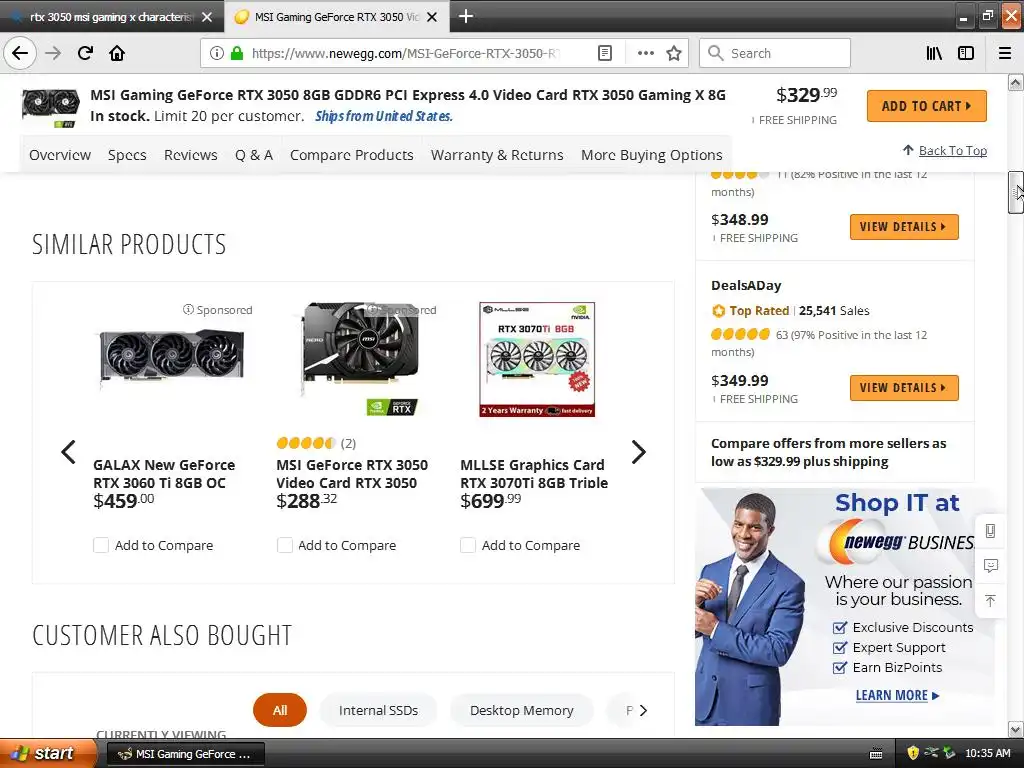This screenshot has height=768, width=1024.
Task: Click the Back To Top link
Action: [x=952, y=151]
